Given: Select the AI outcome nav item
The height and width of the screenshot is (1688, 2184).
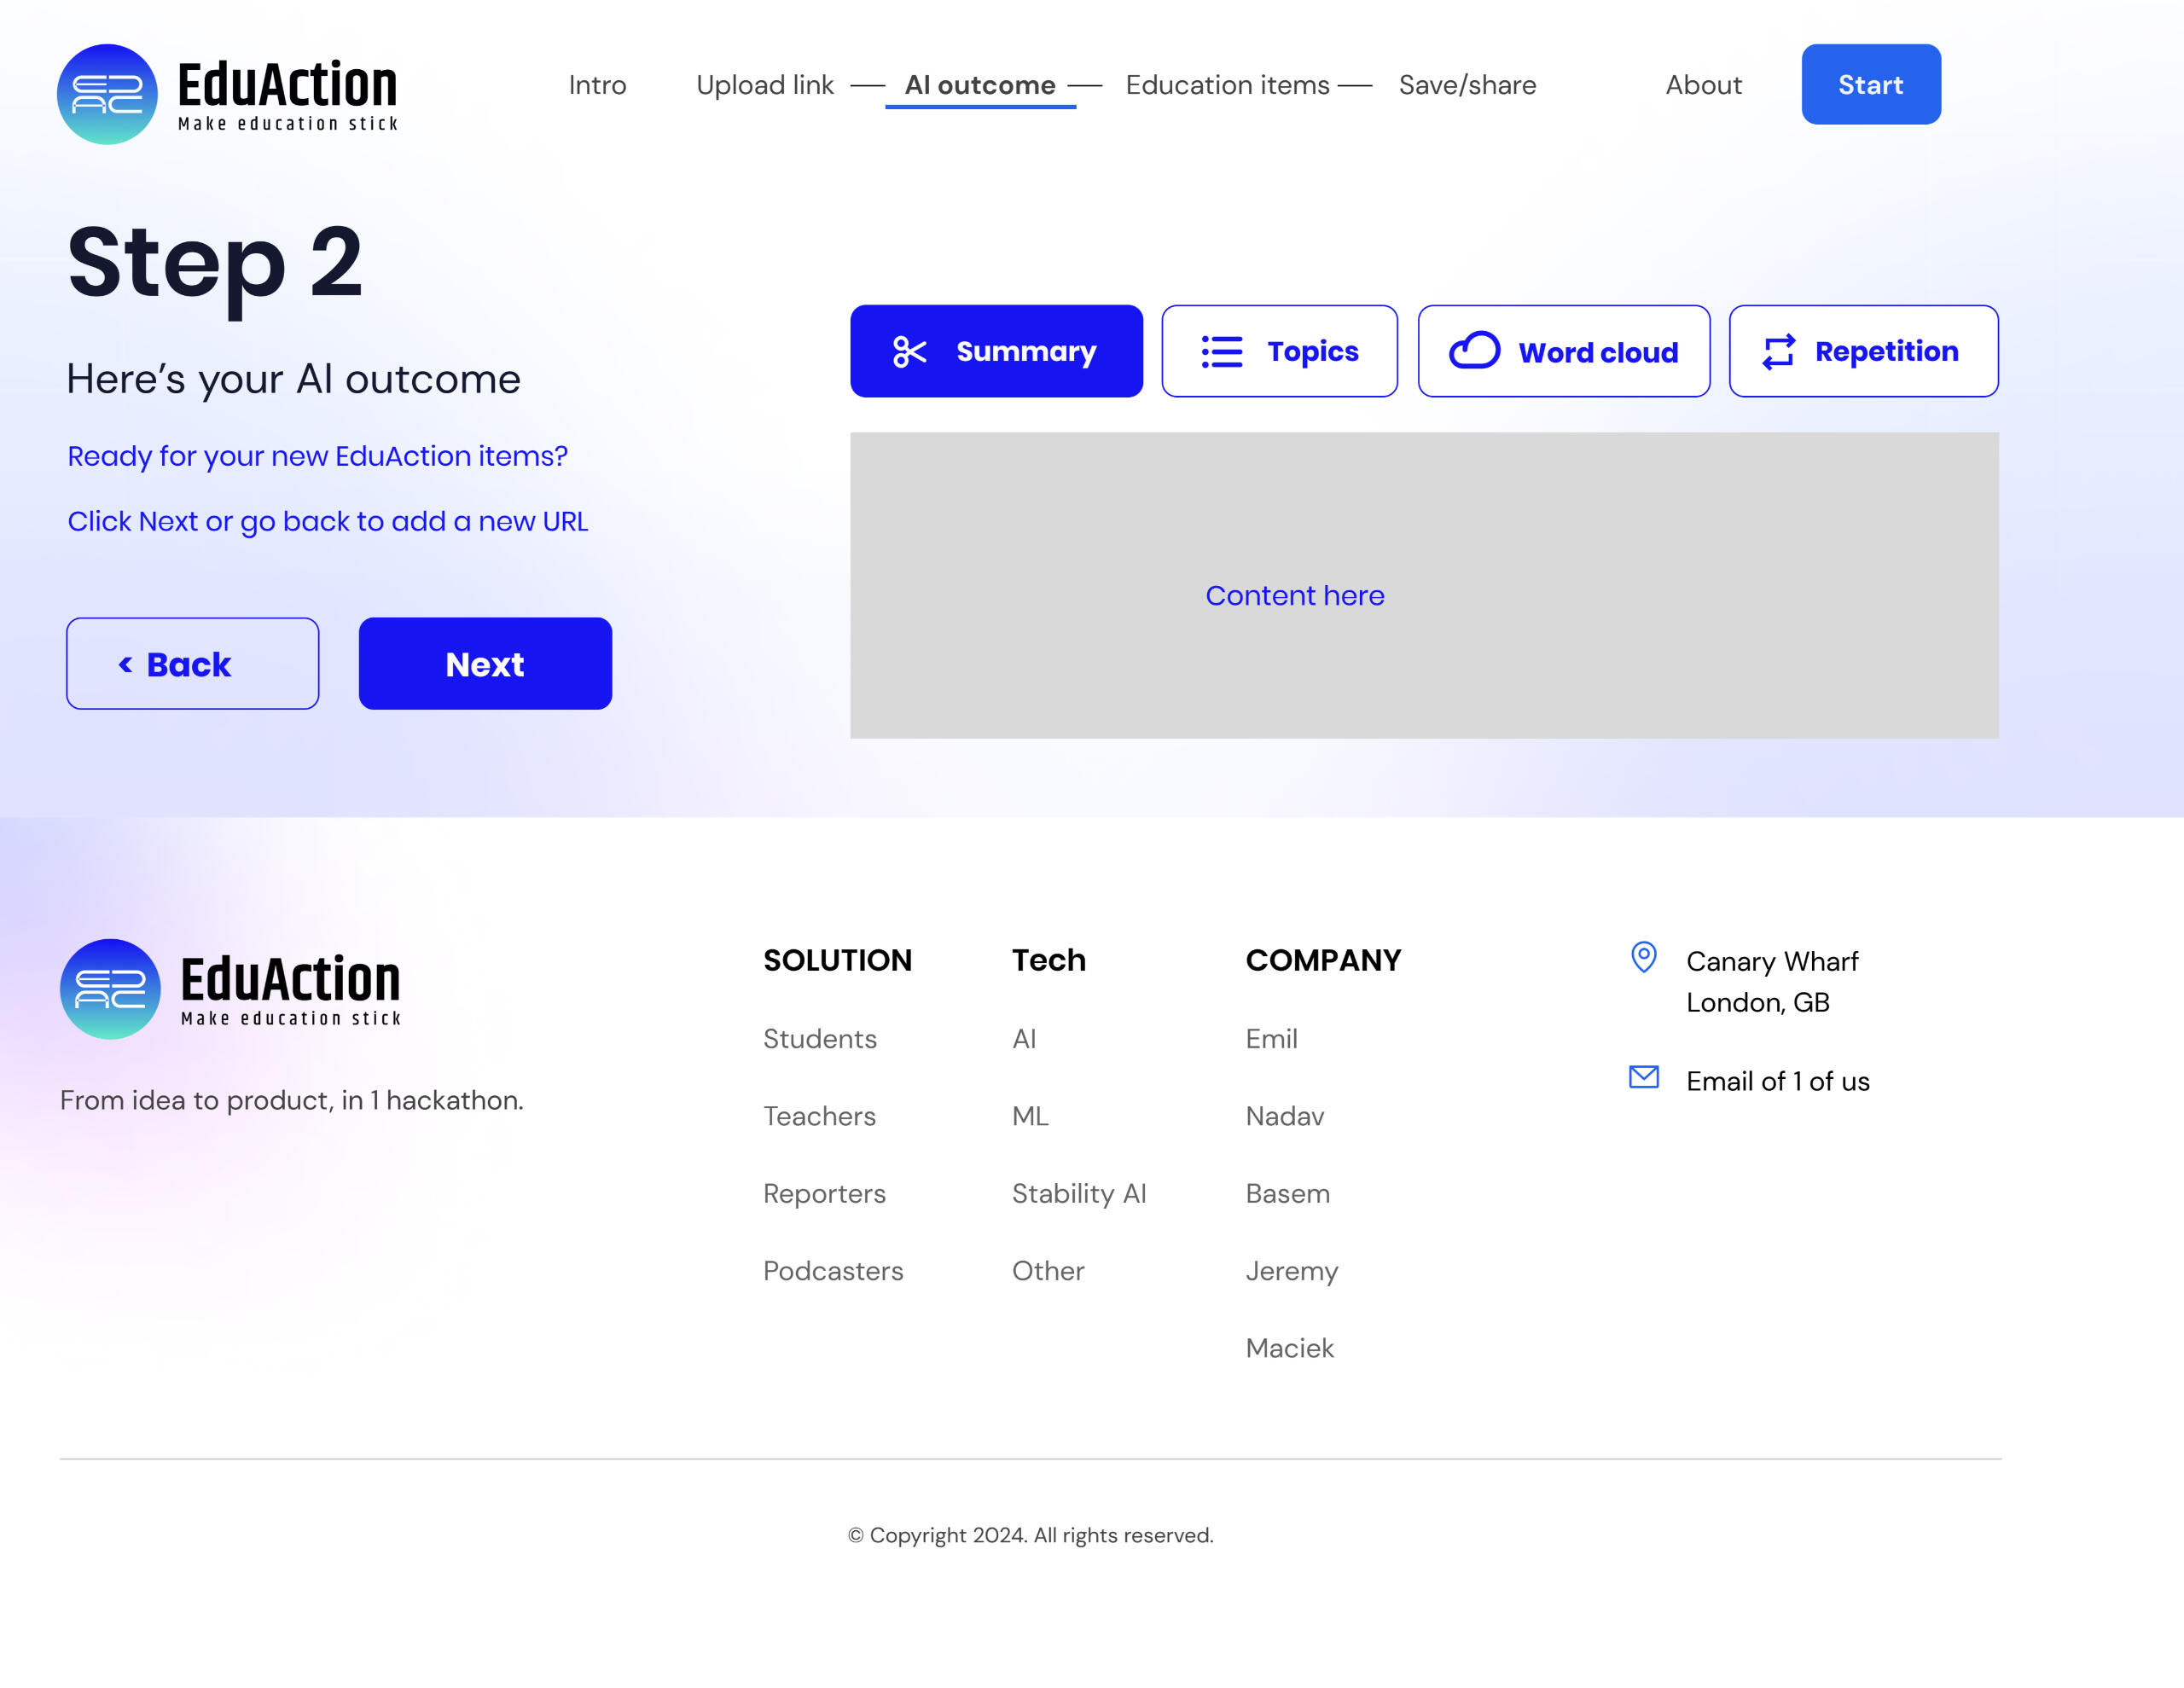Looking at the screenshot, I should tap(979, 85).
